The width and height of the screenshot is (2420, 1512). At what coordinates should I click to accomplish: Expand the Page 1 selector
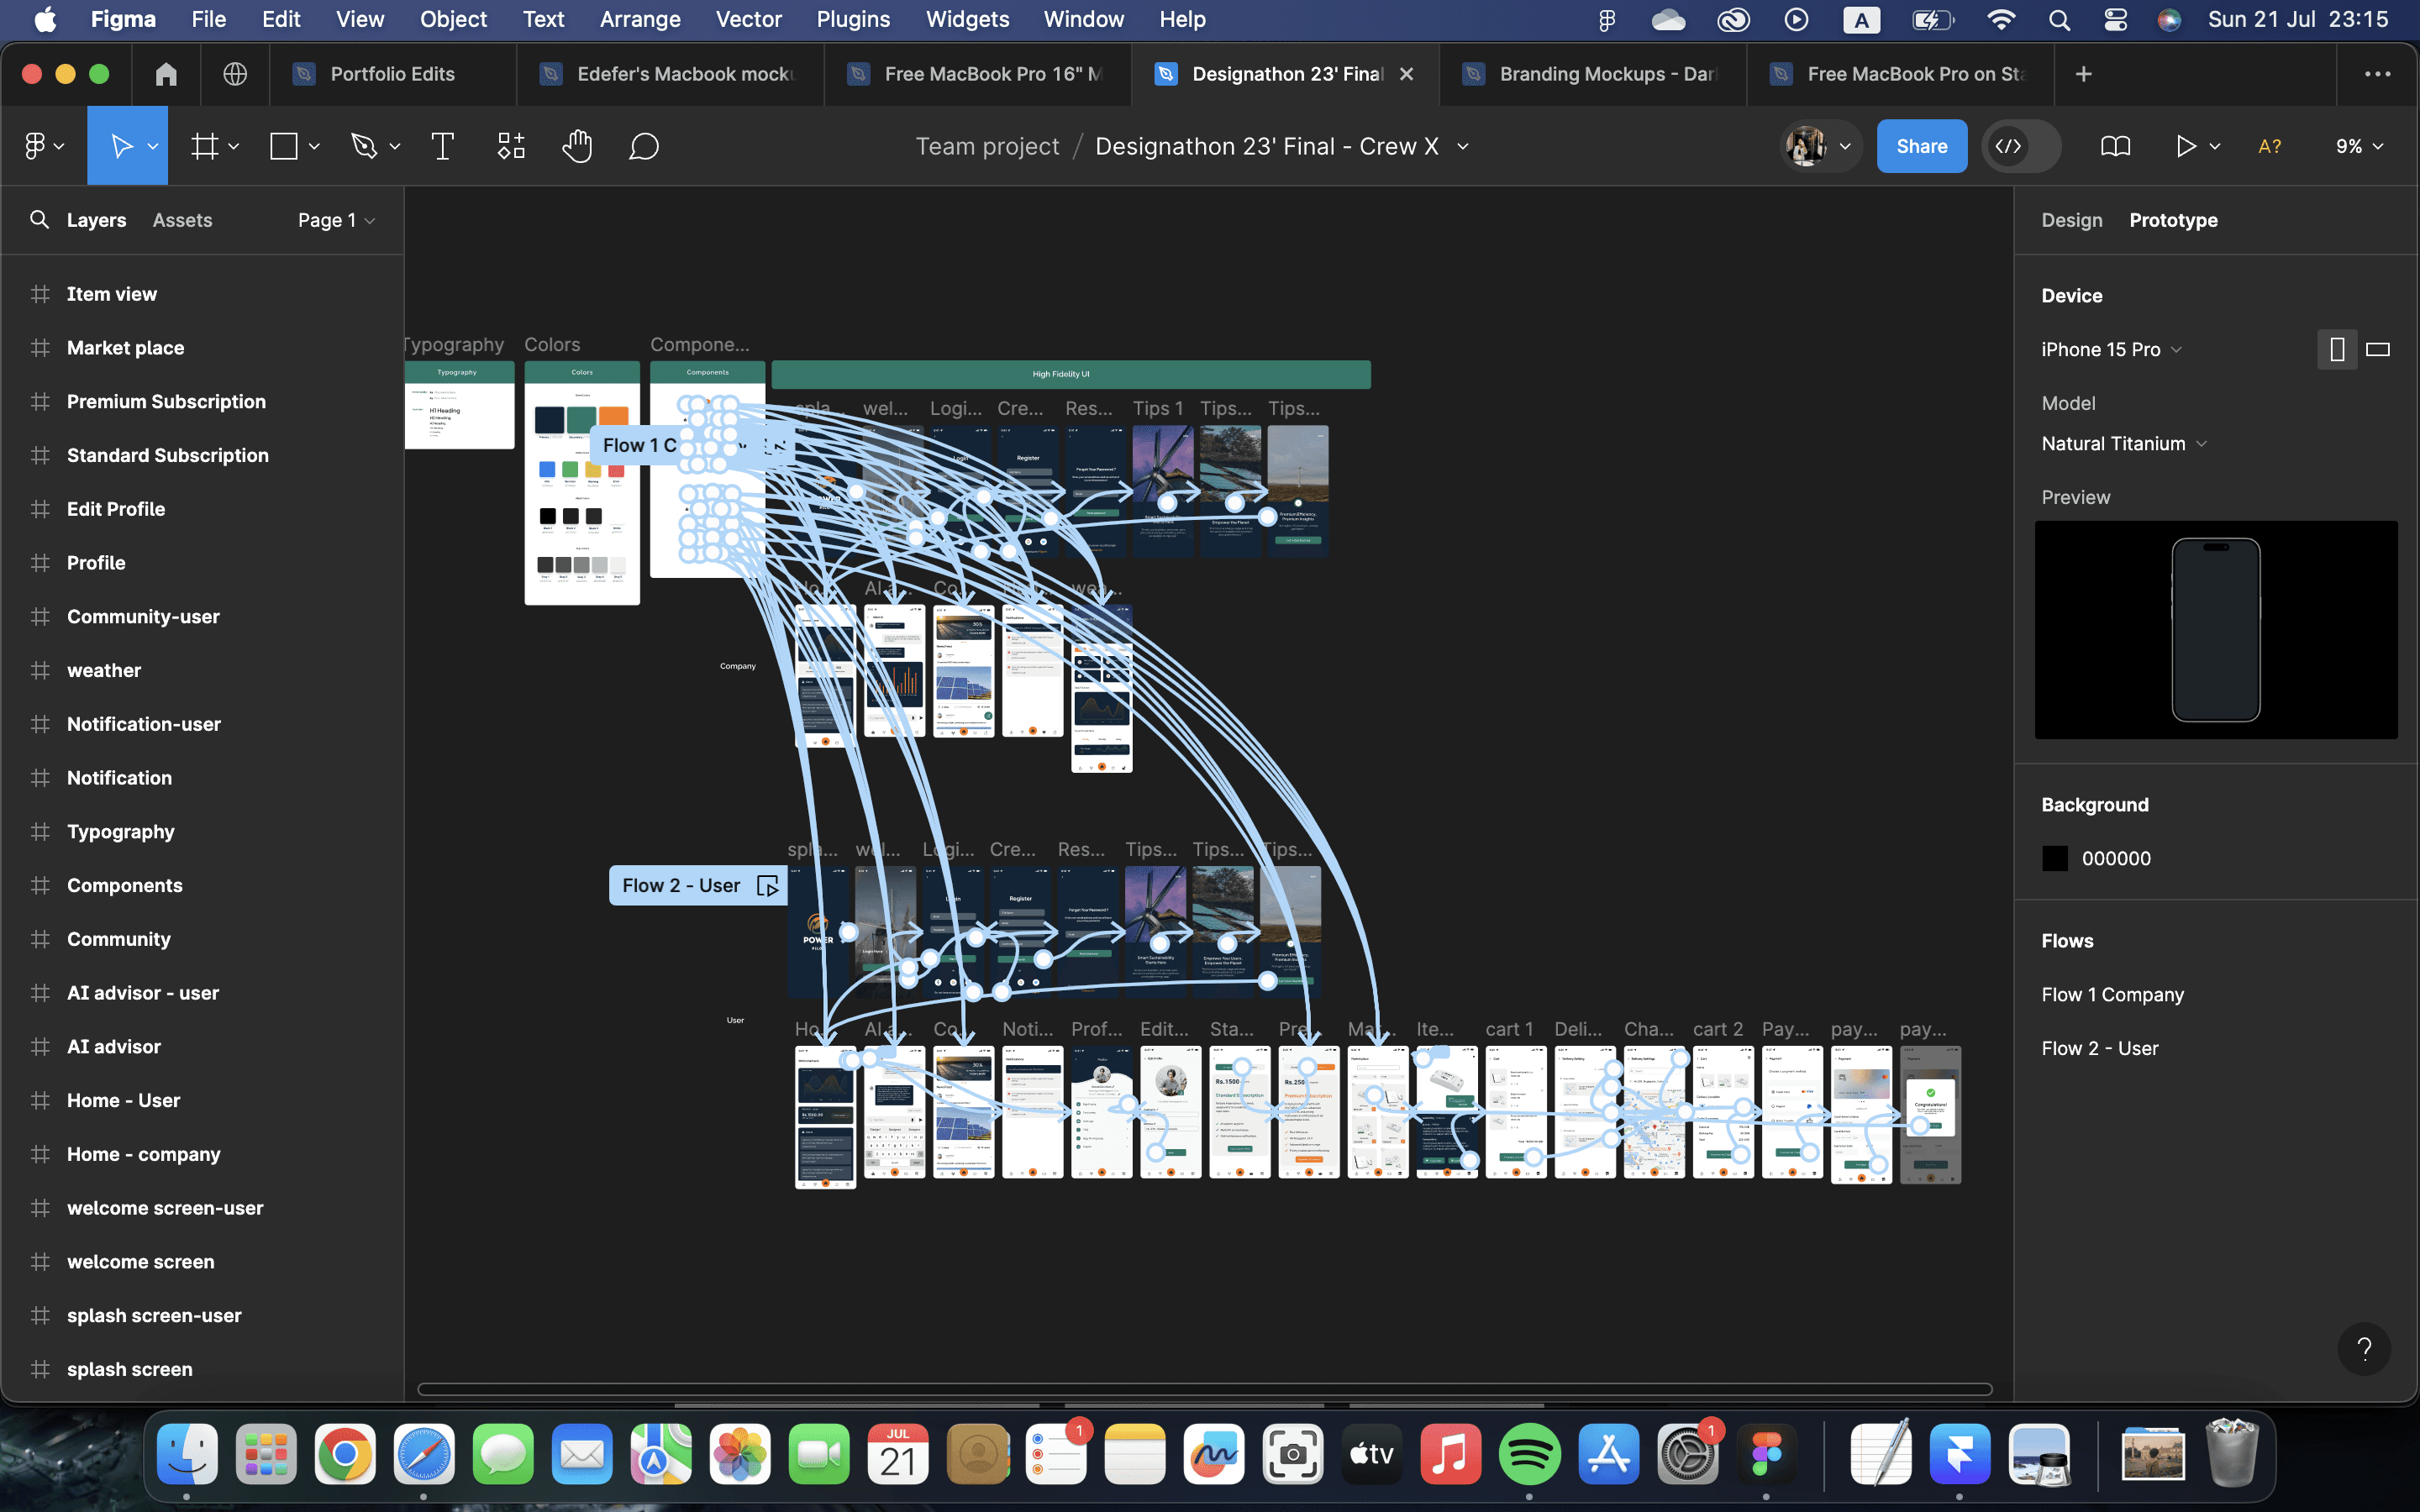pos(336,220)
